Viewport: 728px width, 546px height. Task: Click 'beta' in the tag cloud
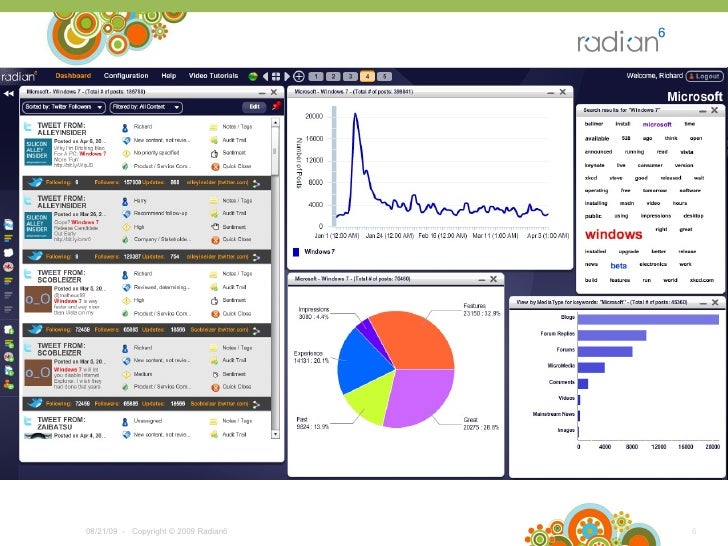tap(618, 266)
